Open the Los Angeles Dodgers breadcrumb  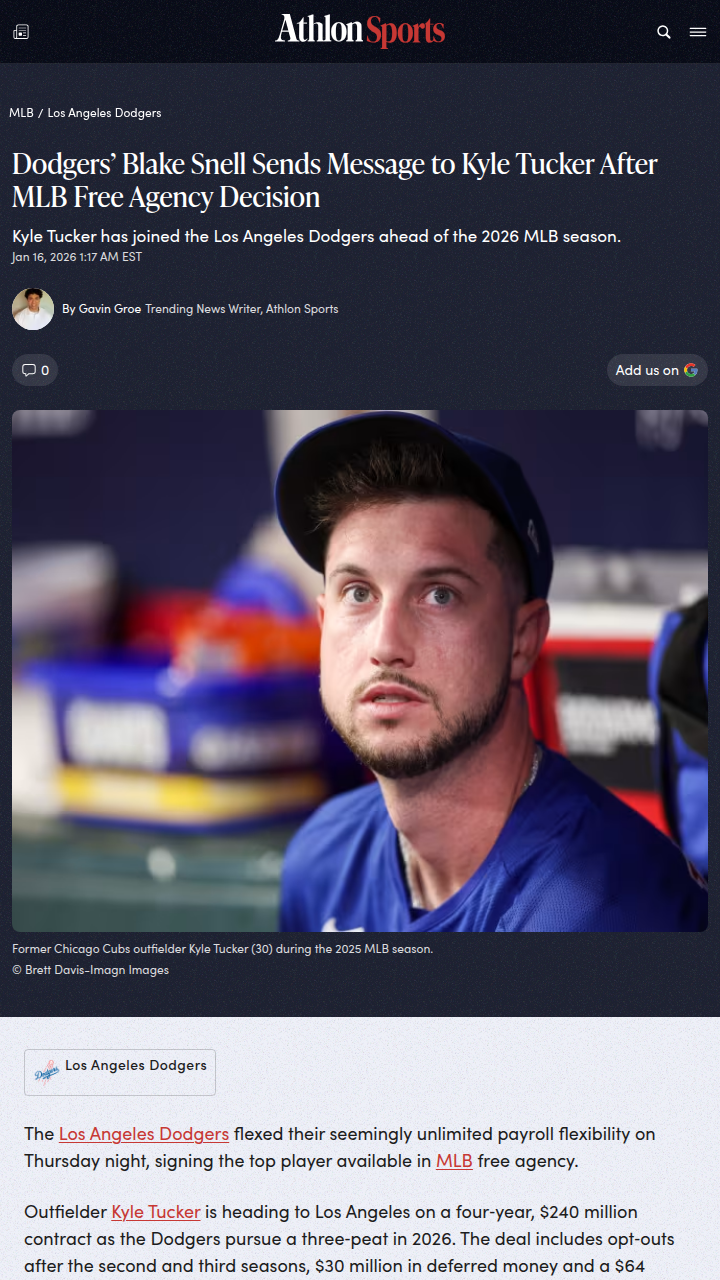pos(104,113)
